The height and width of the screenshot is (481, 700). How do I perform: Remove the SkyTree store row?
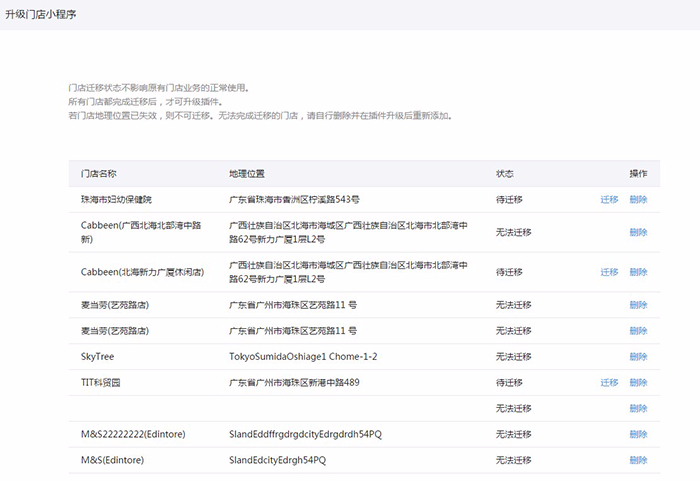(638, 357)
